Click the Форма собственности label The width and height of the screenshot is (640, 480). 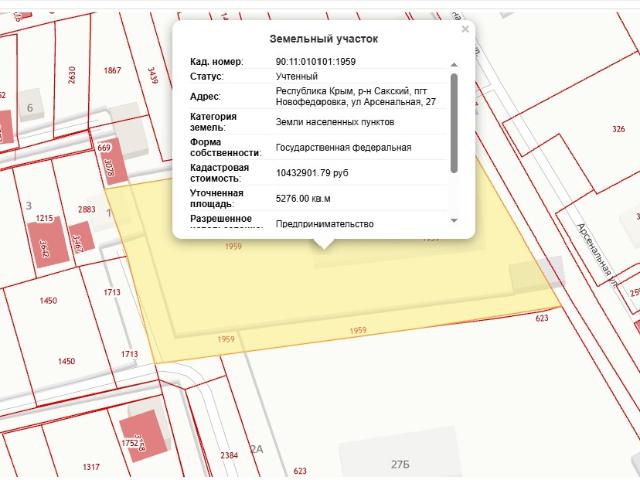[225, 147]
